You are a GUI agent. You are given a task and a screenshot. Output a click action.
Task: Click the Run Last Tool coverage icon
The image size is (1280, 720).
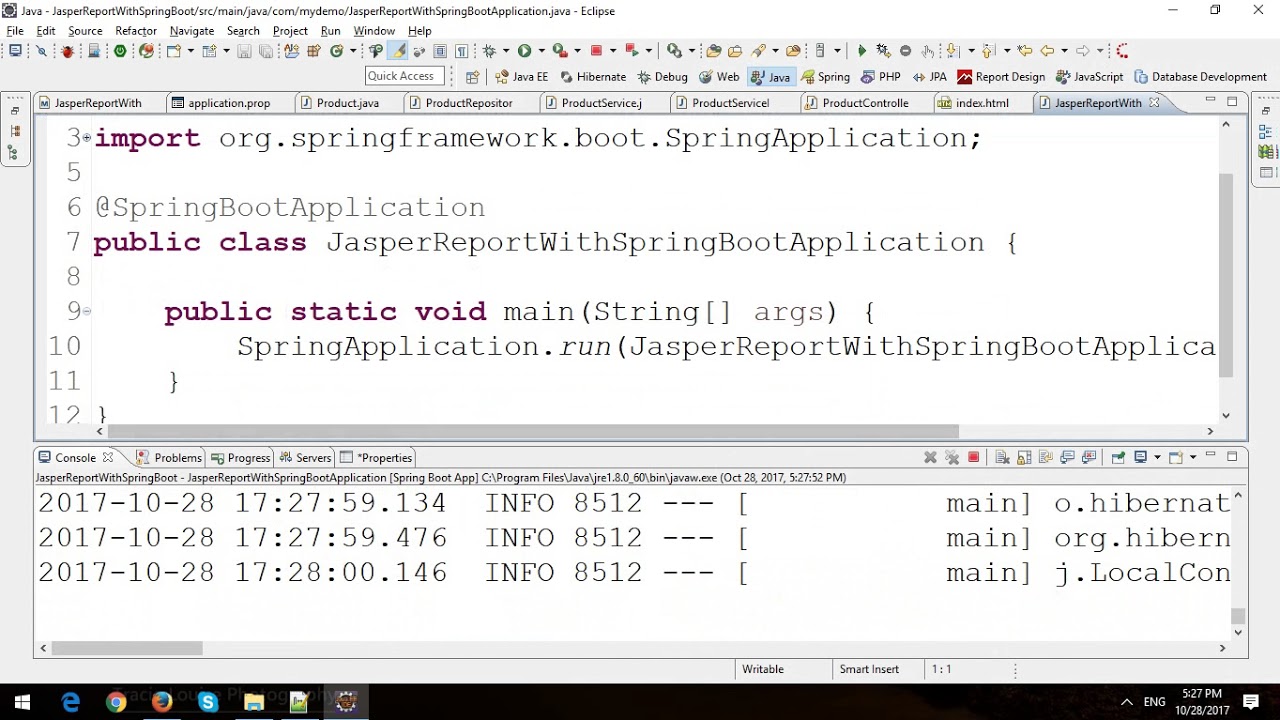[x=559, y=50]
